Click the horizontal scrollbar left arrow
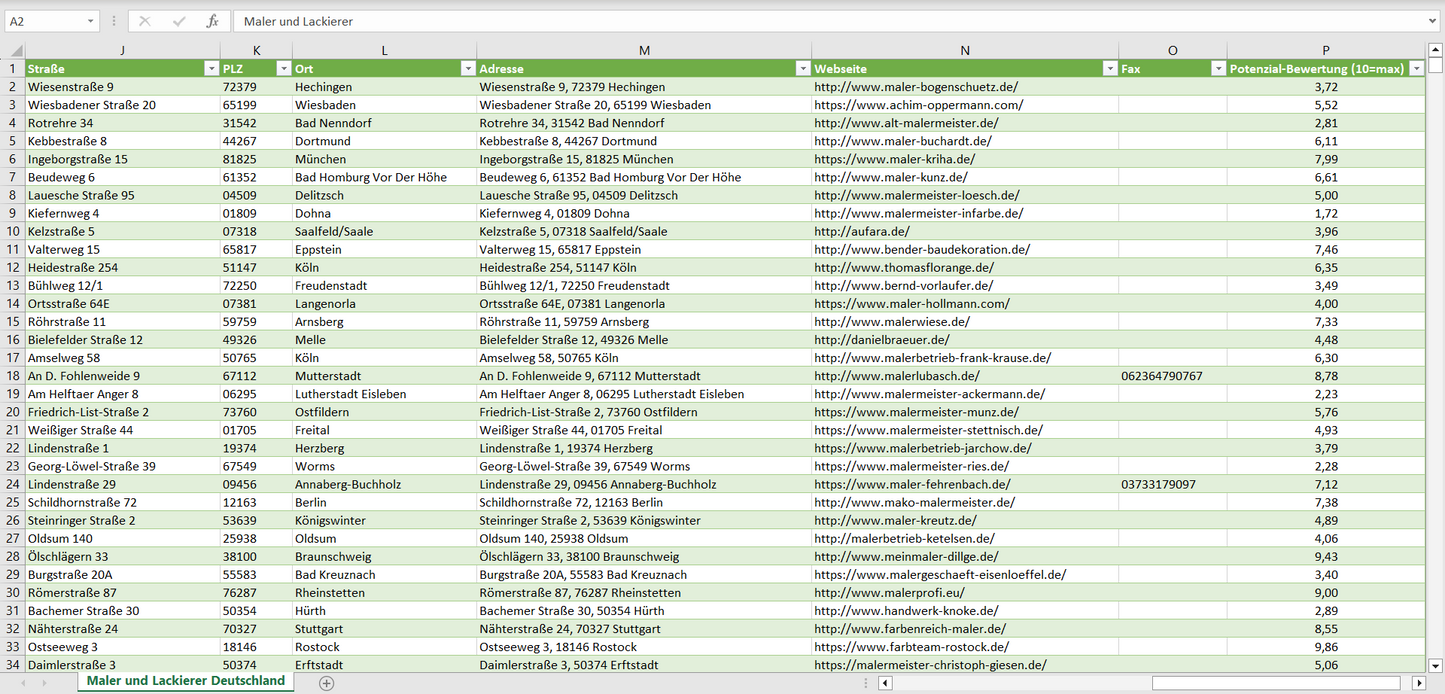1445x694 pixels. [885, 683]
